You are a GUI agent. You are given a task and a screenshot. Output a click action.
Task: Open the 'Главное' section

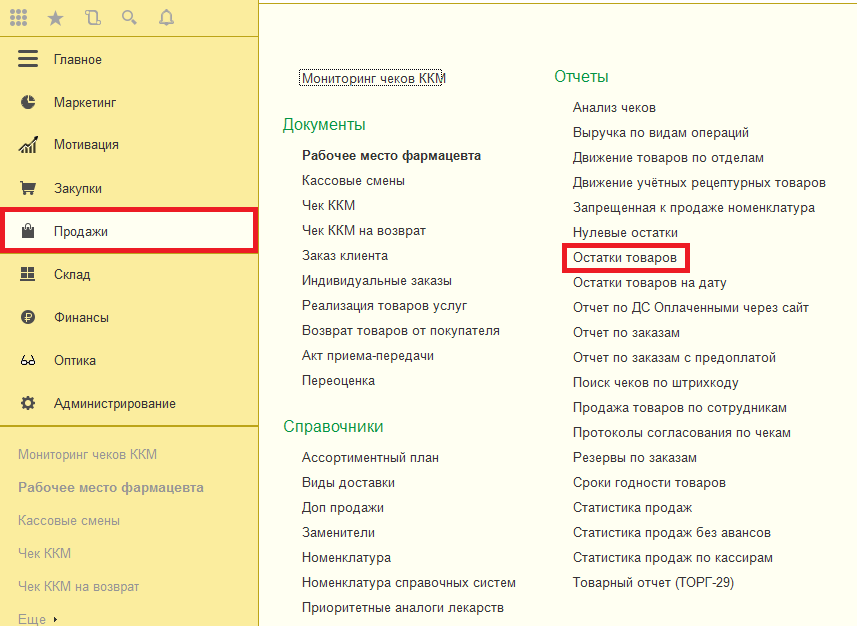click(77, 59)
